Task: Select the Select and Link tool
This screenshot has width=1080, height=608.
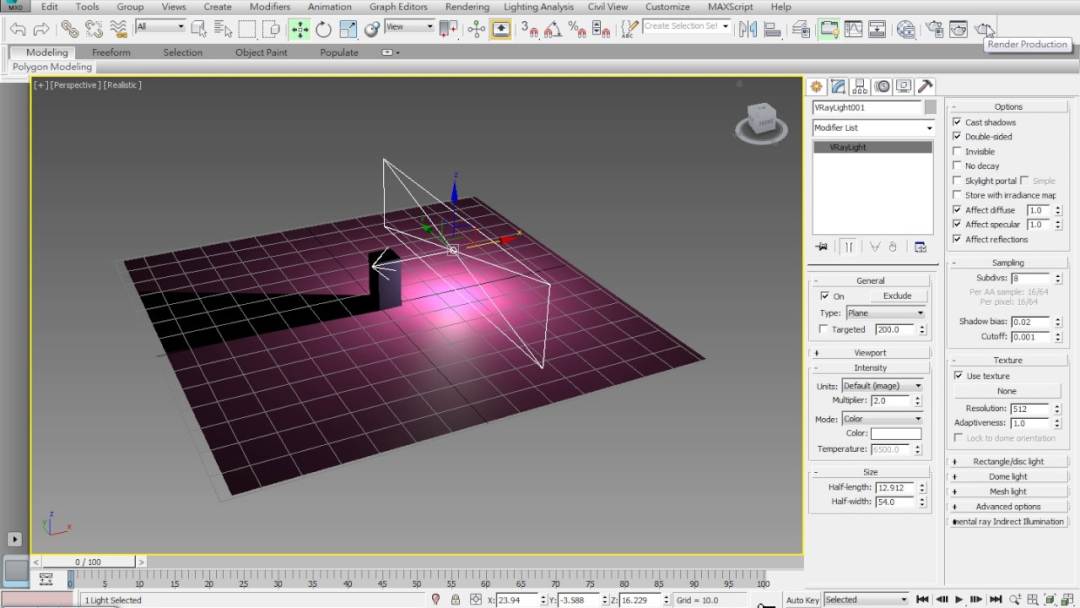Action: click(x=70, y=29)
